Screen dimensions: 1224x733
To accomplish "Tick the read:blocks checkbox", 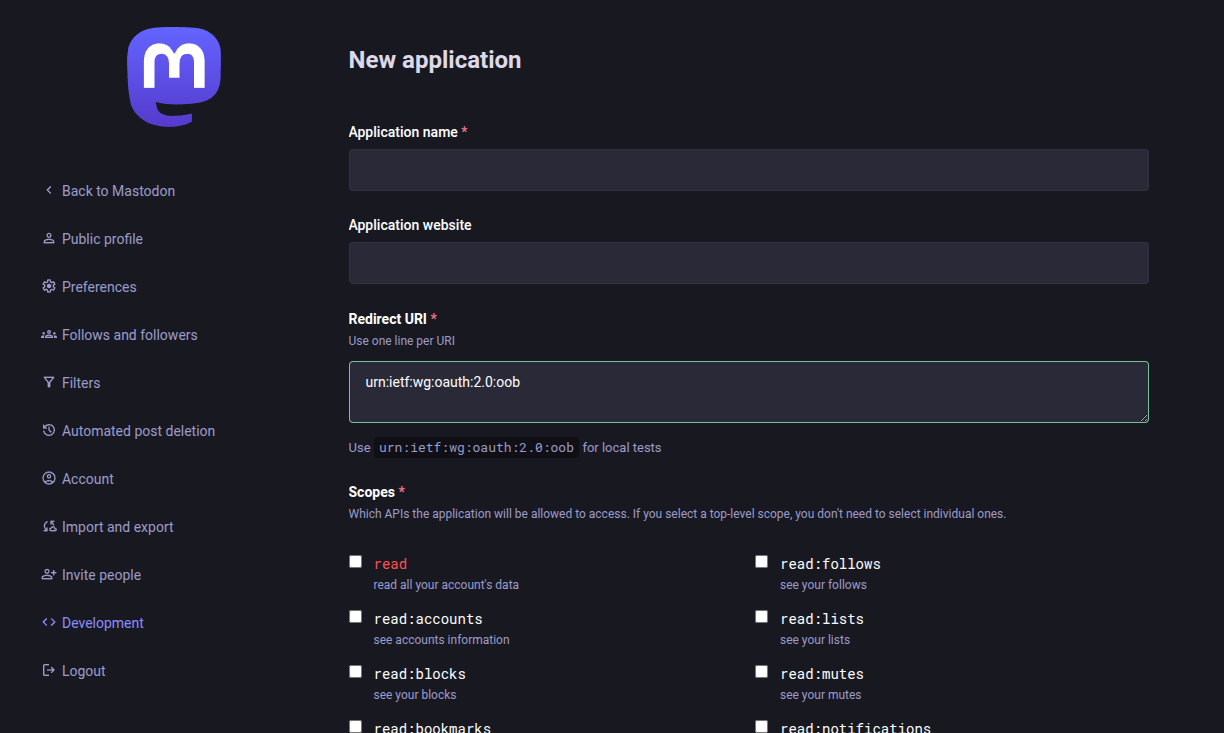I will [x=355, y=672].
